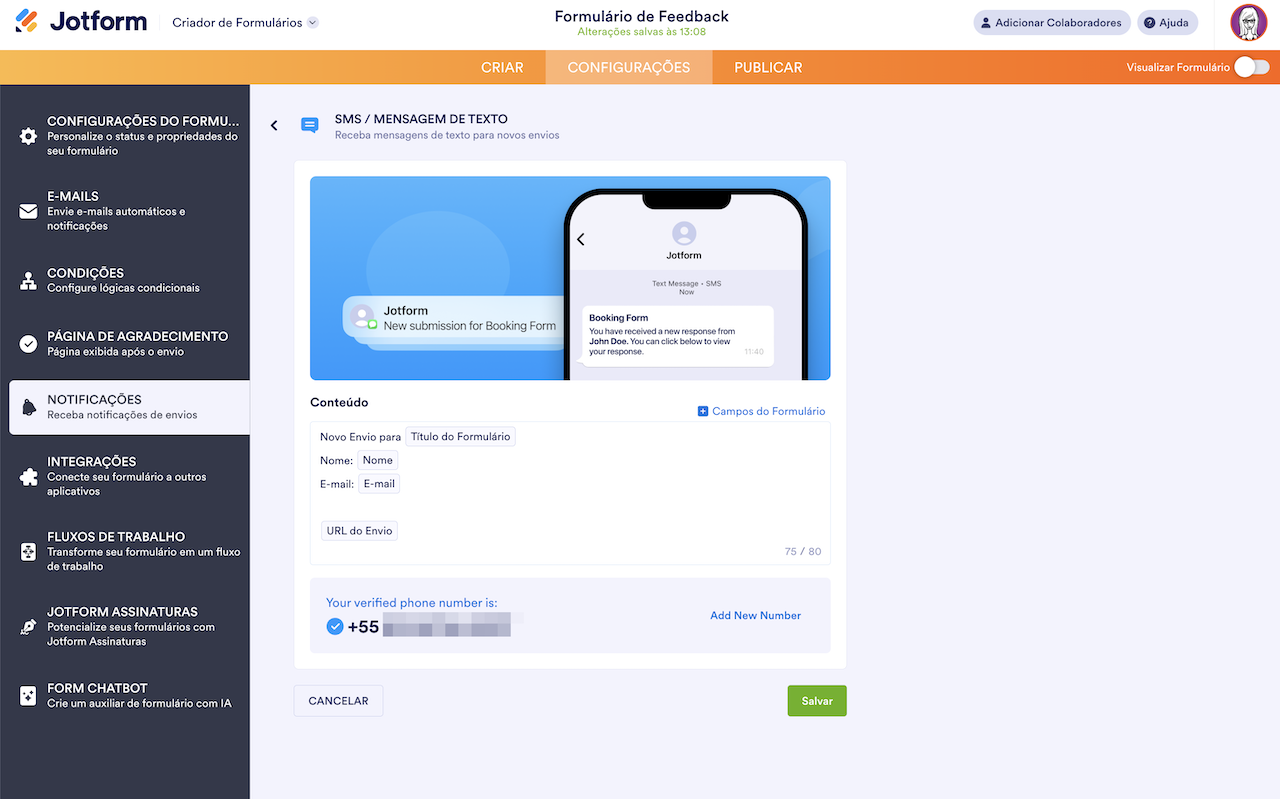
Task: Click the back chevron above the SMS settings
Action: tap(273, 125)
